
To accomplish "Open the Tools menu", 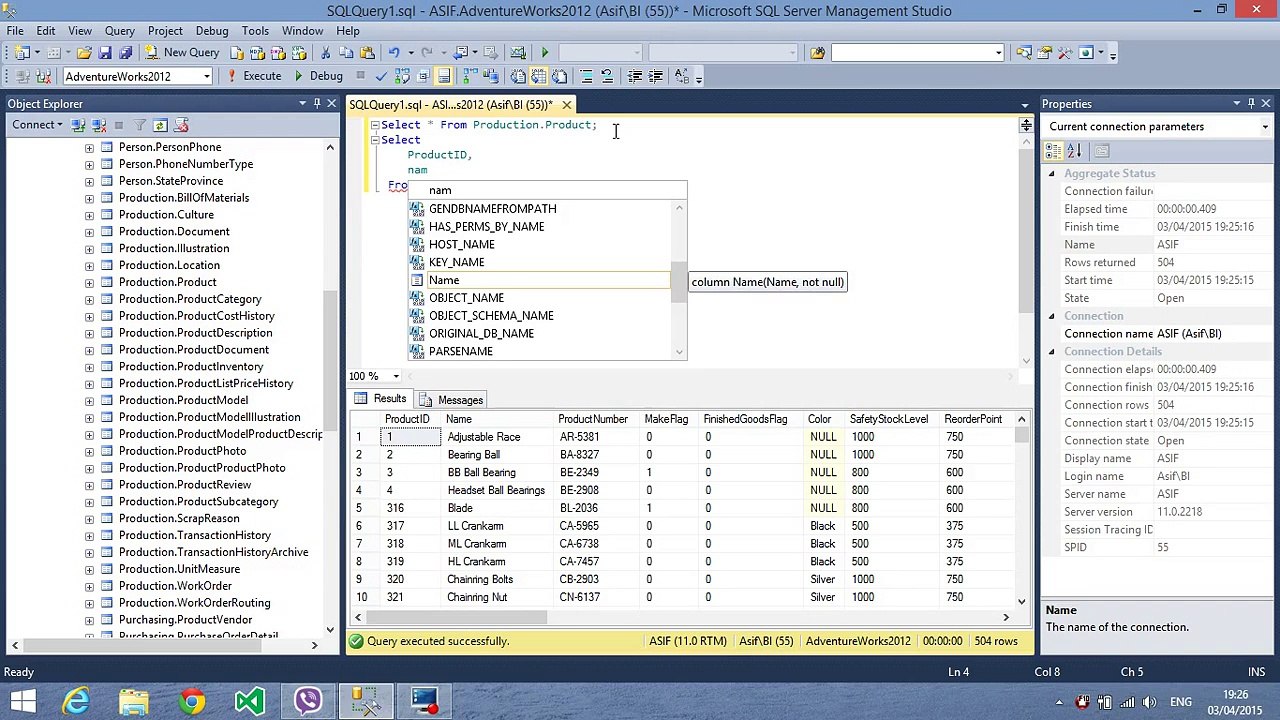I will tap(255, 31).
